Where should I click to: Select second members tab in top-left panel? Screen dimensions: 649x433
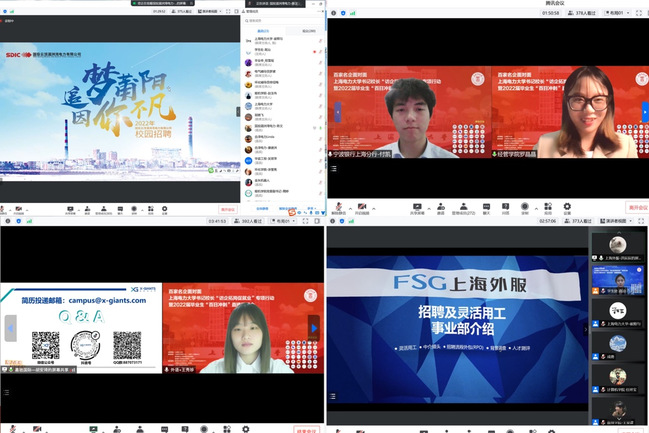point(308,31)
